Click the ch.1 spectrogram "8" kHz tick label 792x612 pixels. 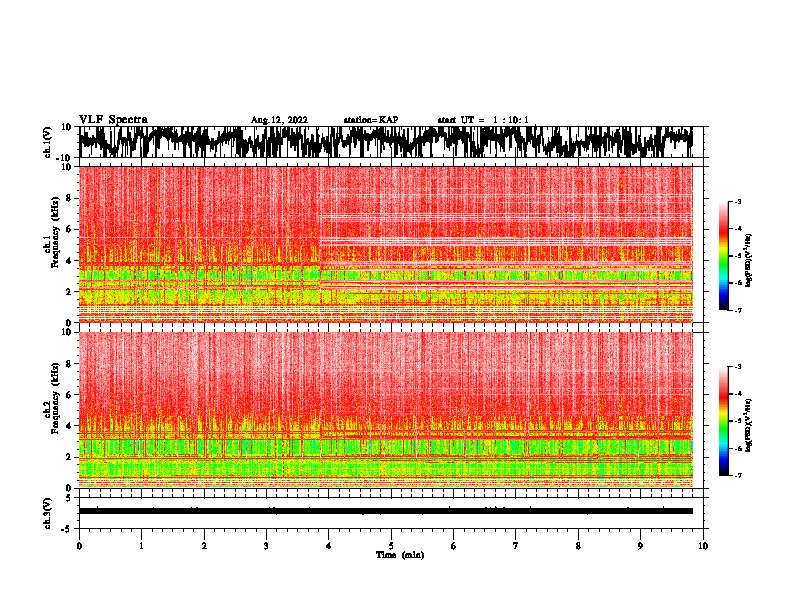pyautogui.click(x=69, y=198)
